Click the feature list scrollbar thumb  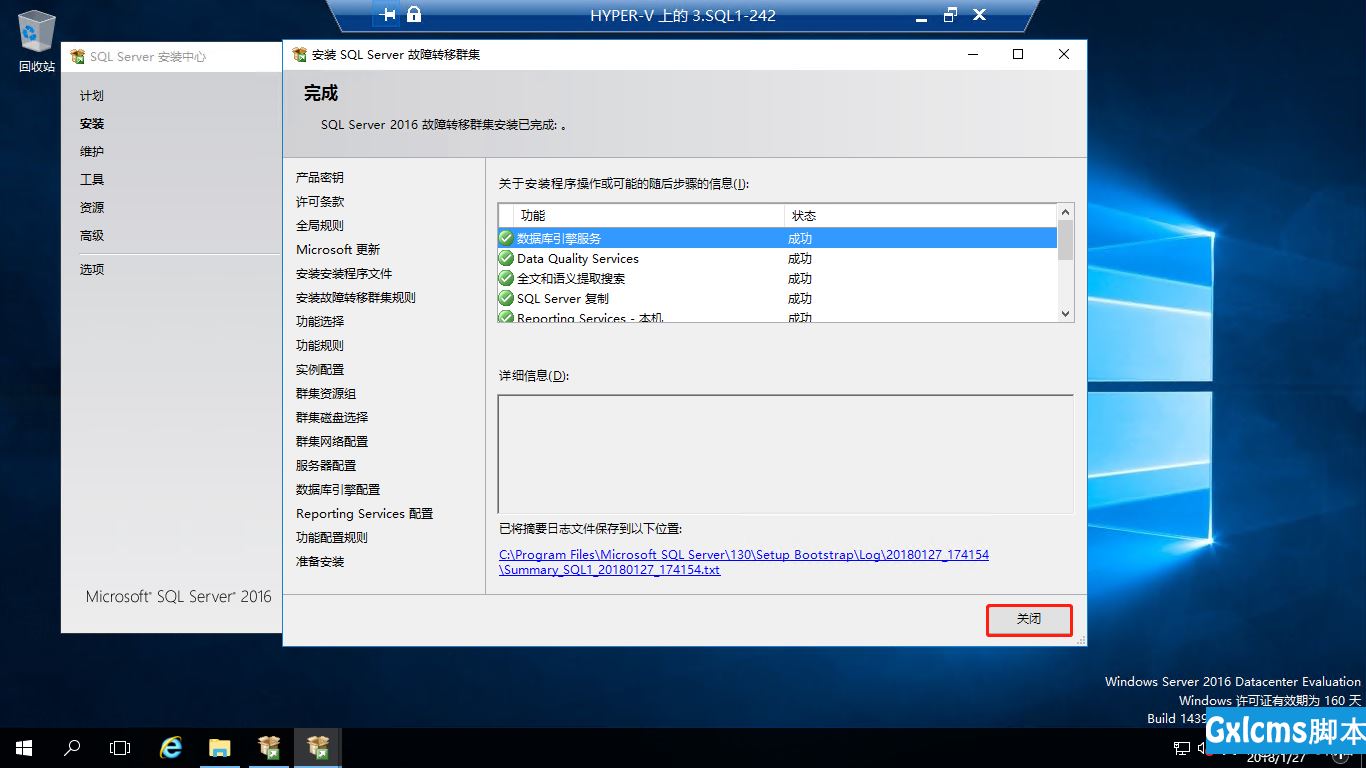click(x=1065, y=240)
